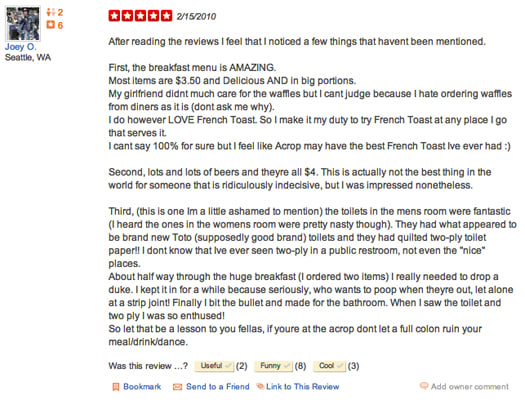
Task: Click the review count number 6
Action: click(60, 25)
